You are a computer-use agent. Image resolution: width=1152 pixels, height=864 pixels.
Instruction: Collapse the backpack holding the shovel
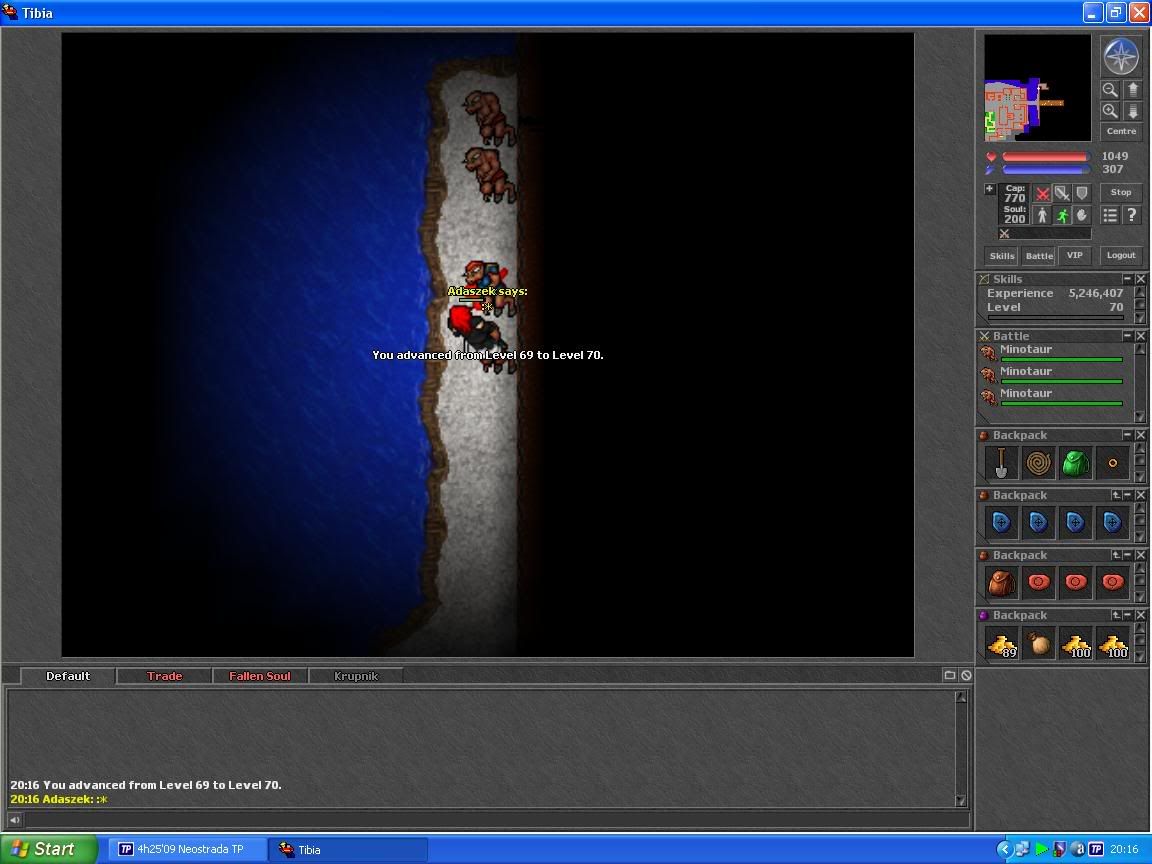click(x=1127, y=435)
